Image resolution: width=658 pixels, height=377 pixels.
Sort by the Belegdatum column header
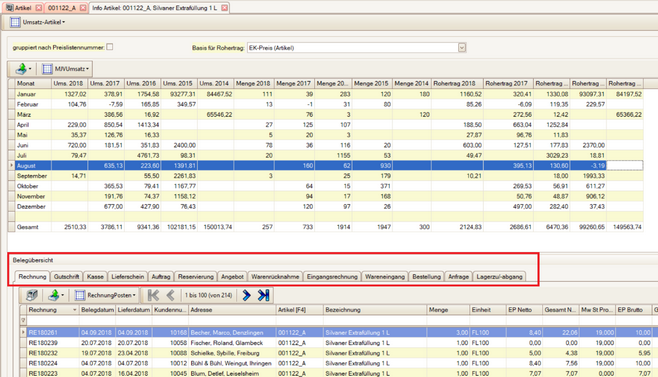tap(97, 310)
